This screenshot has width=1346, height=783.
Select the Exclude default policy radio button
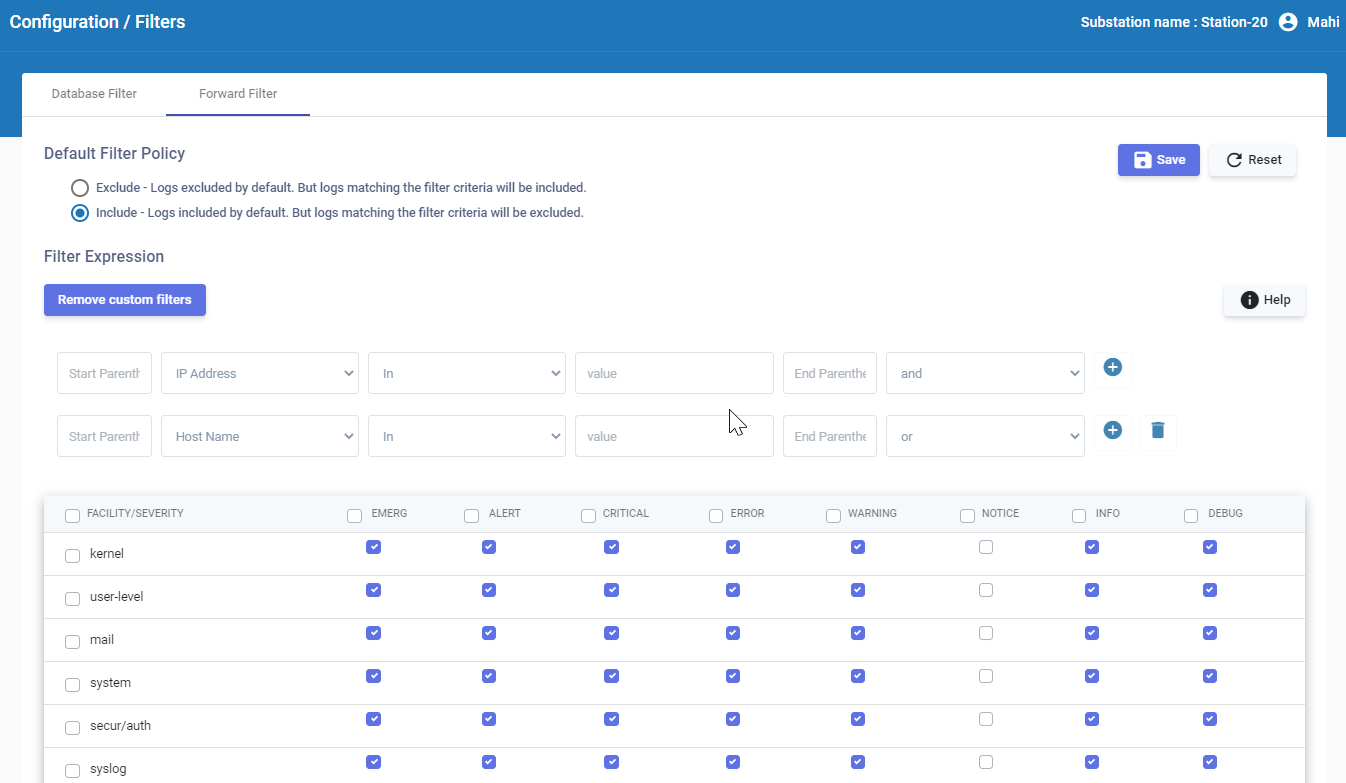click(80, 188)
